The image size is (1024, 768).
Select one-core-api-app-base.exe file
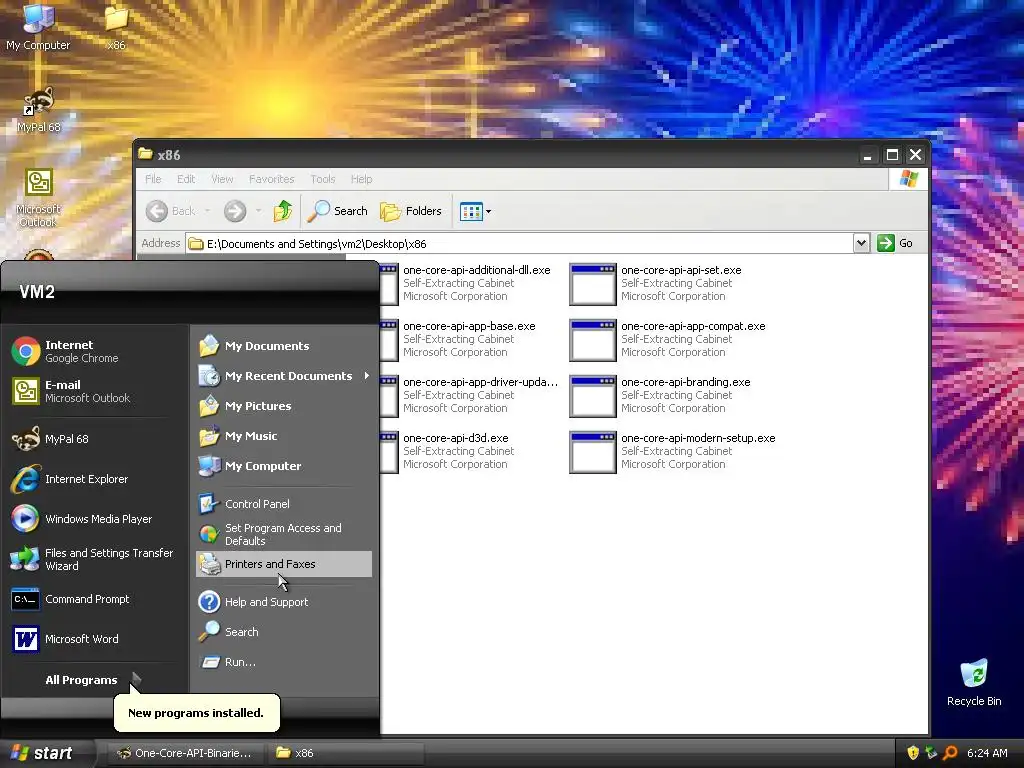pyautogui.click(x=469, y=326)
